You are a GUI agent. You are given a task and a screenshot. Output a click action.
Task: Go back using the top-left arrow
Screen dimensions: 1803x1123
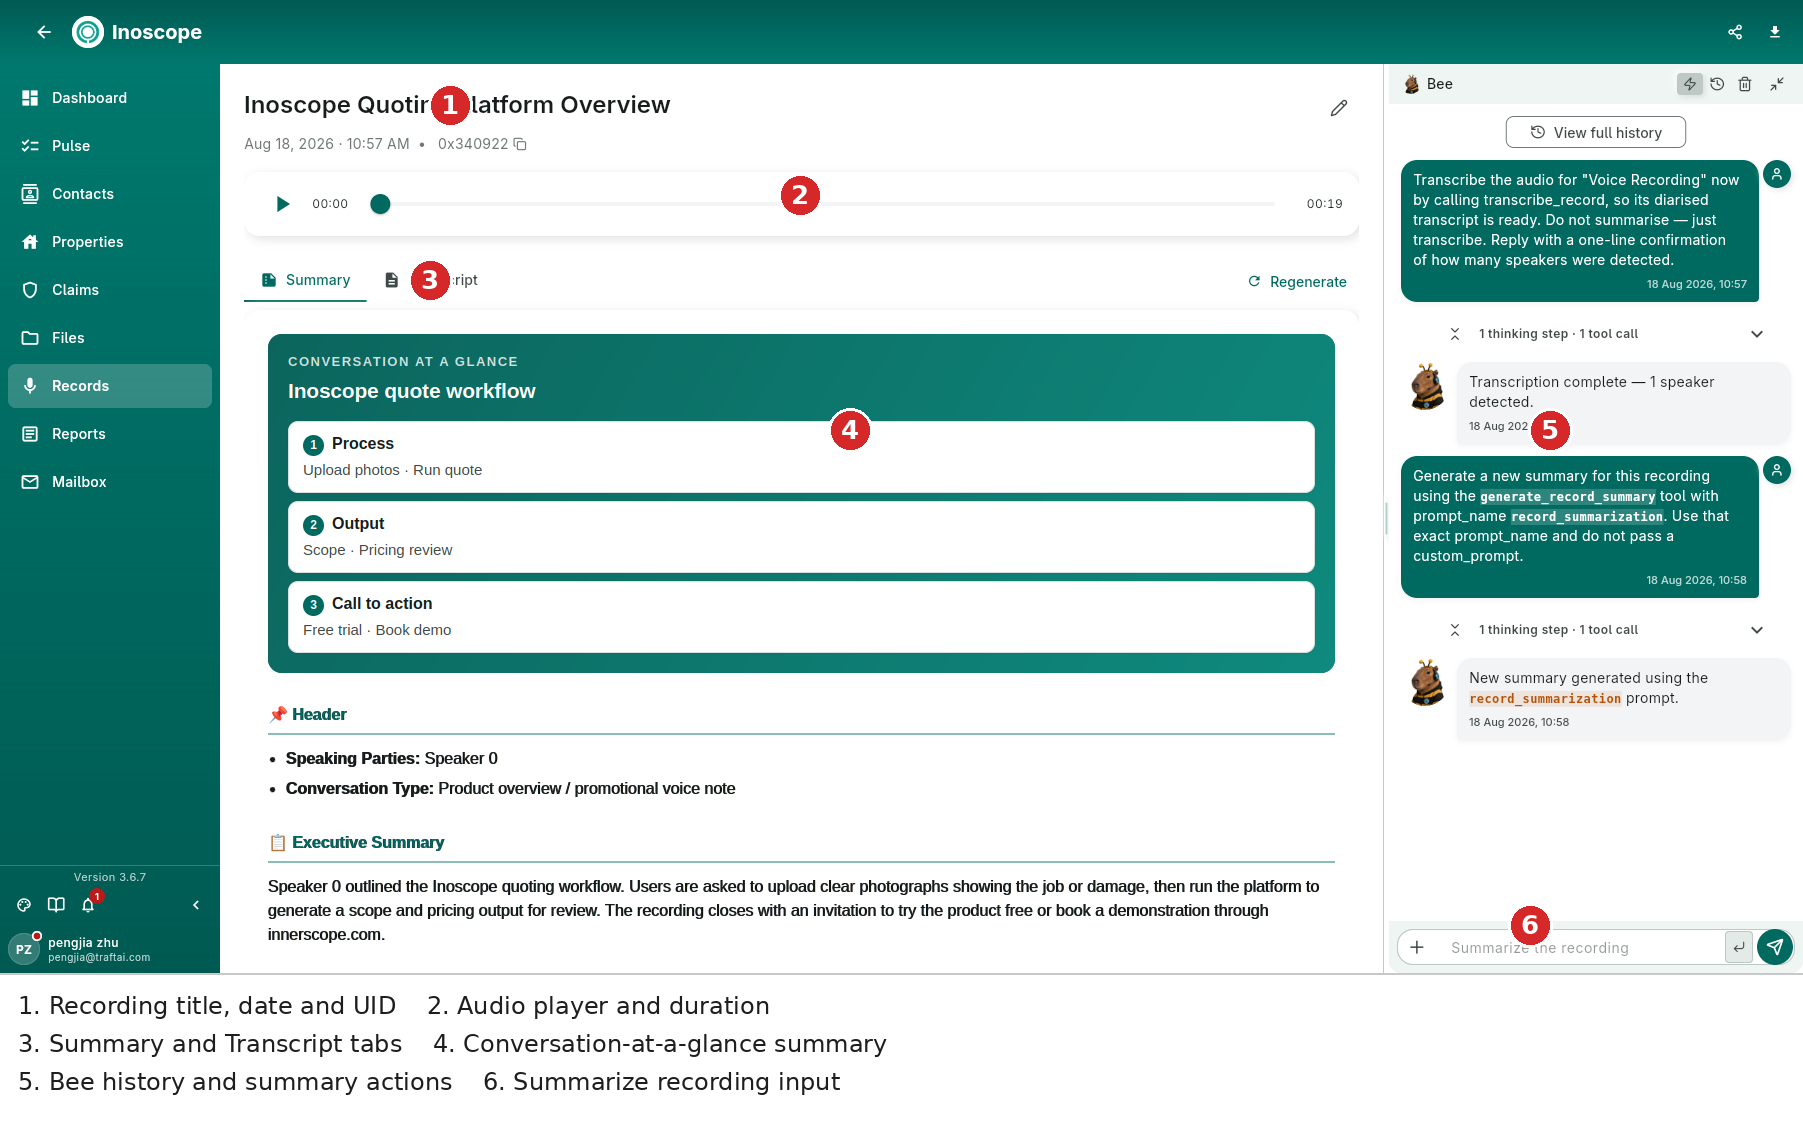(44, 32)
